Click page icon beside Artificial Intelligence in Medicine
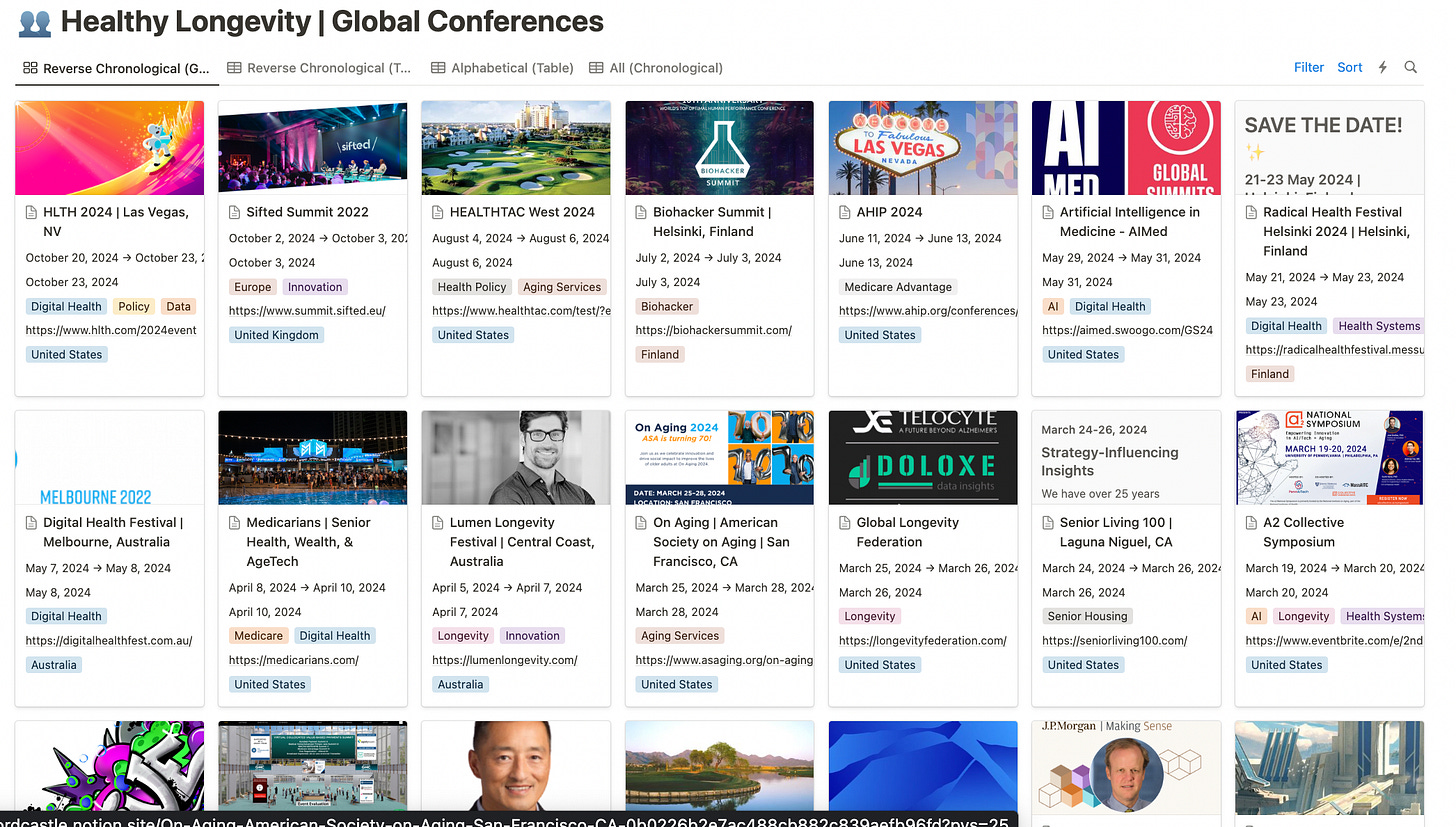1456x827 pixels. point(1049,212)
